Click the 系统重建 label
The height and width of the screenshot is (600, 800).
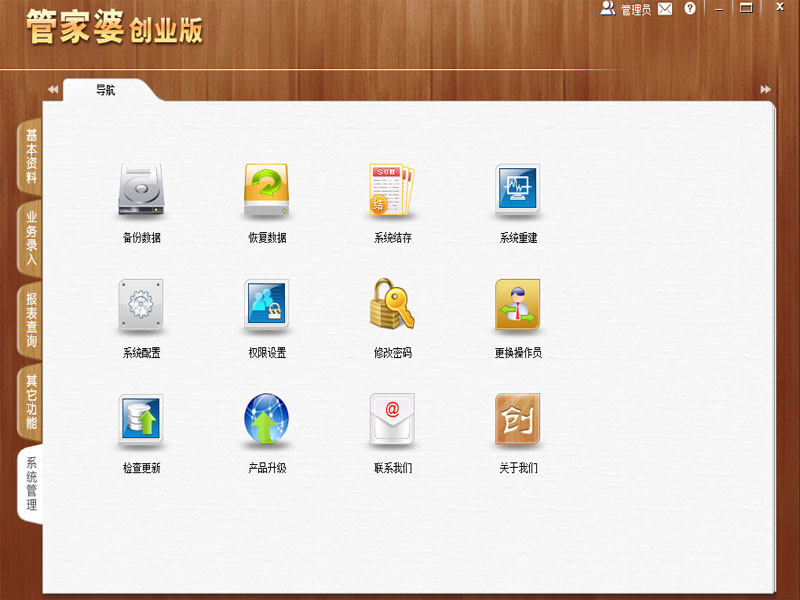(x=518, y=237)
